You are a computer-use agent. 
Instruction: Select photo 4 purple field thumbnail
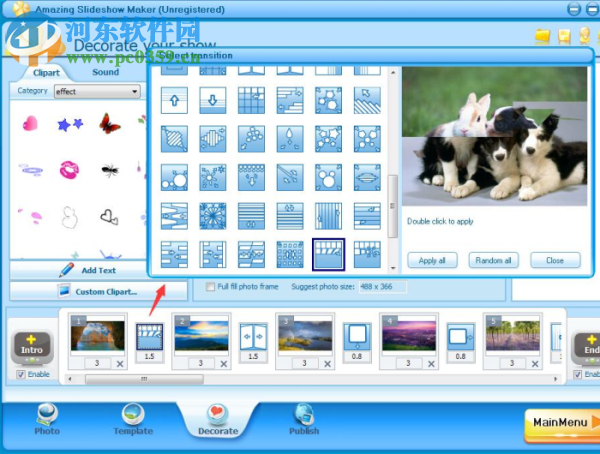coord(409,336)
